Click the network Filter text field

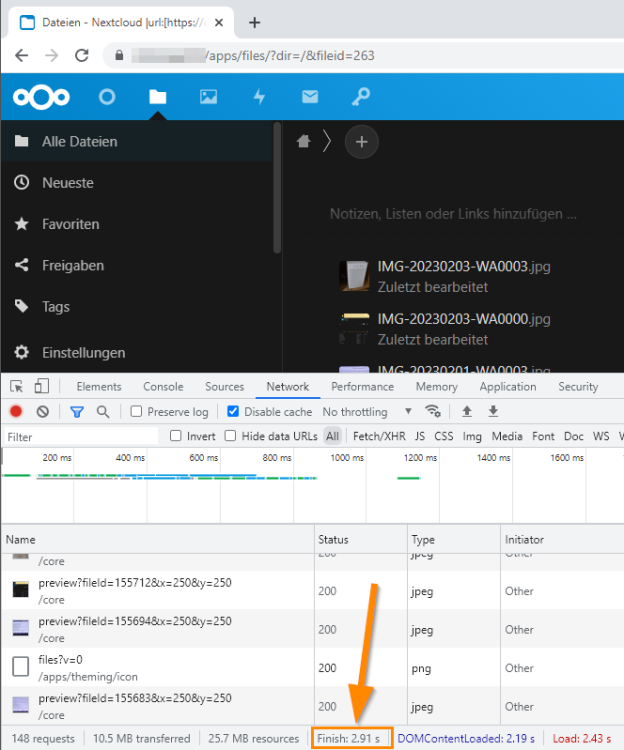tap(81, 437)
